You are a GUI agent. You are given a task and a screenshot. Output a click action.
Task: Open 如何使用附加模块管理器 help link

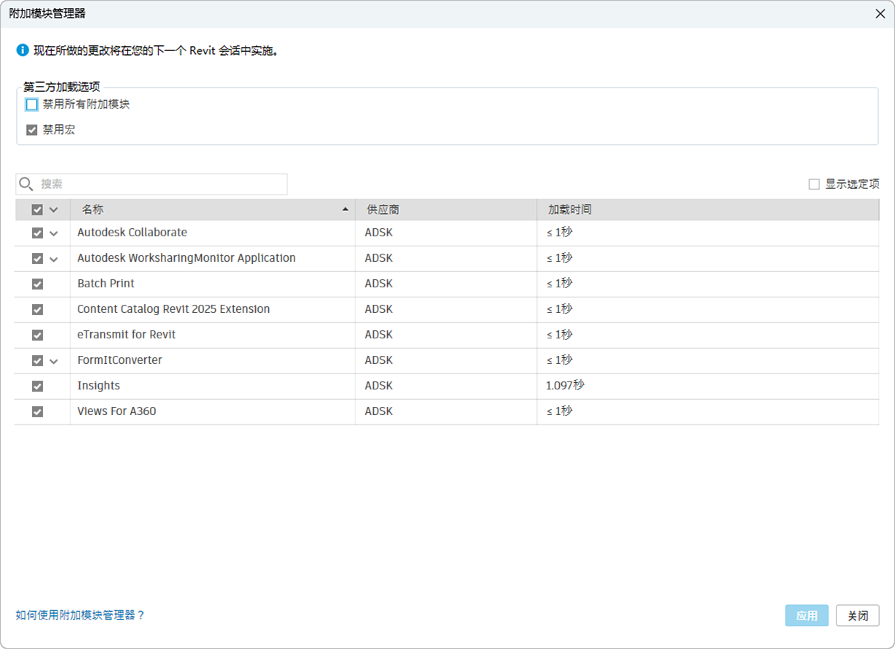click(x=80, y=615)
